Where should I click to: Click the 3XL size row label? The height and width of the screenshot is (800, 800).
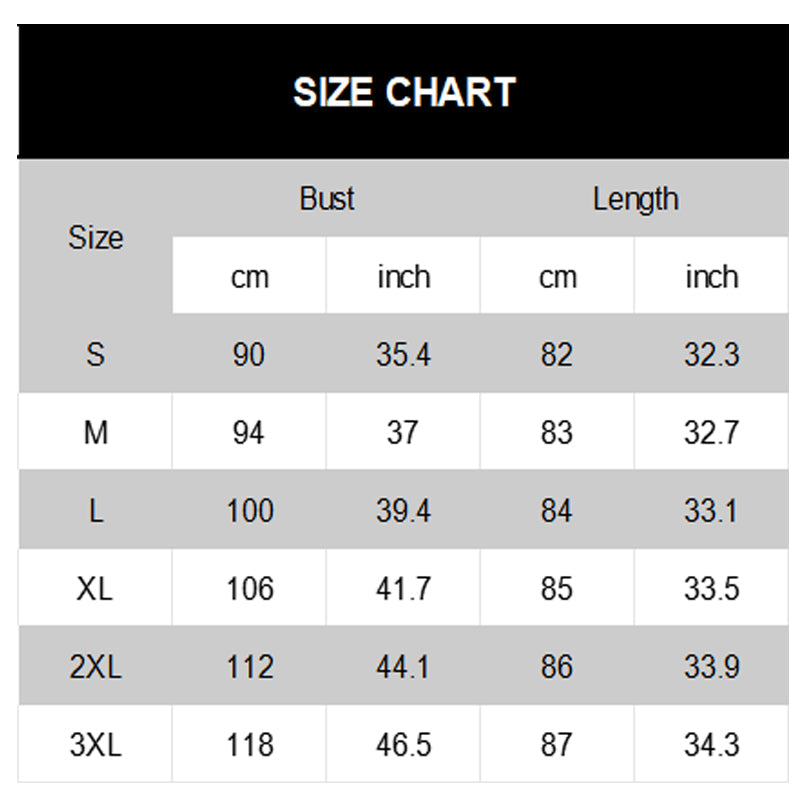[96, 744]
